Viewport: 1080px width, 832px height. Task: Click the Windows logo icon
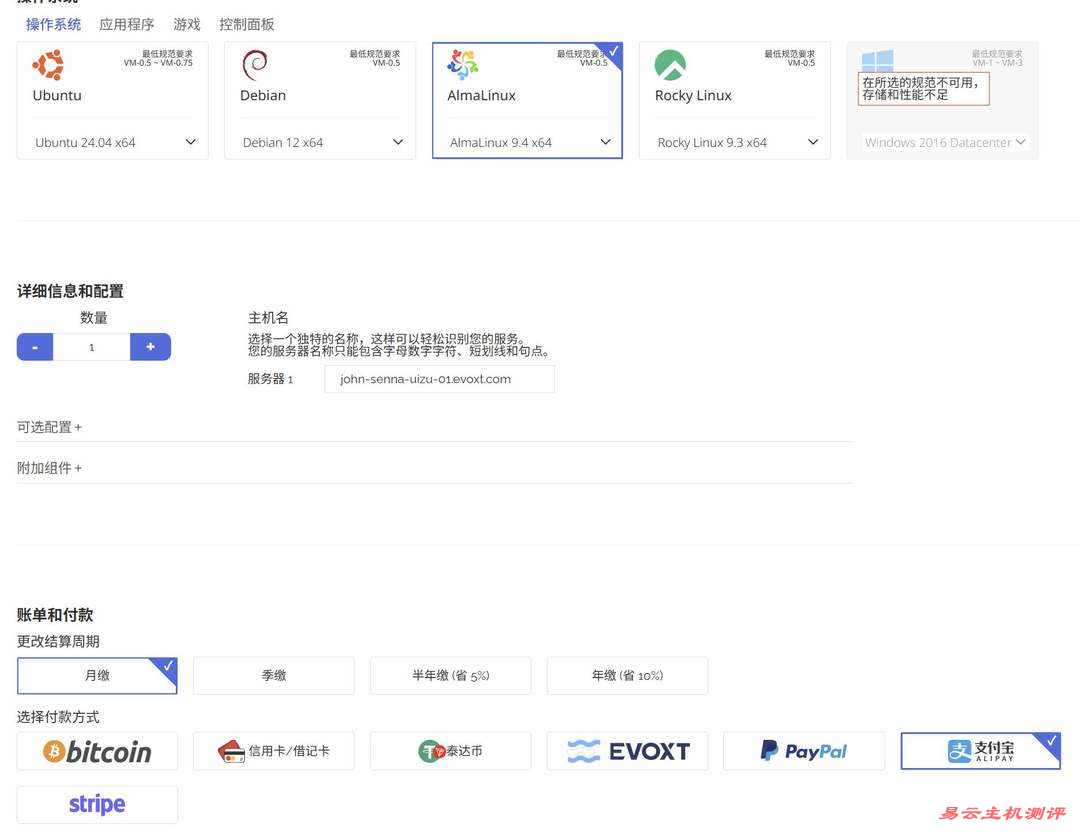[x=876, y=61]
